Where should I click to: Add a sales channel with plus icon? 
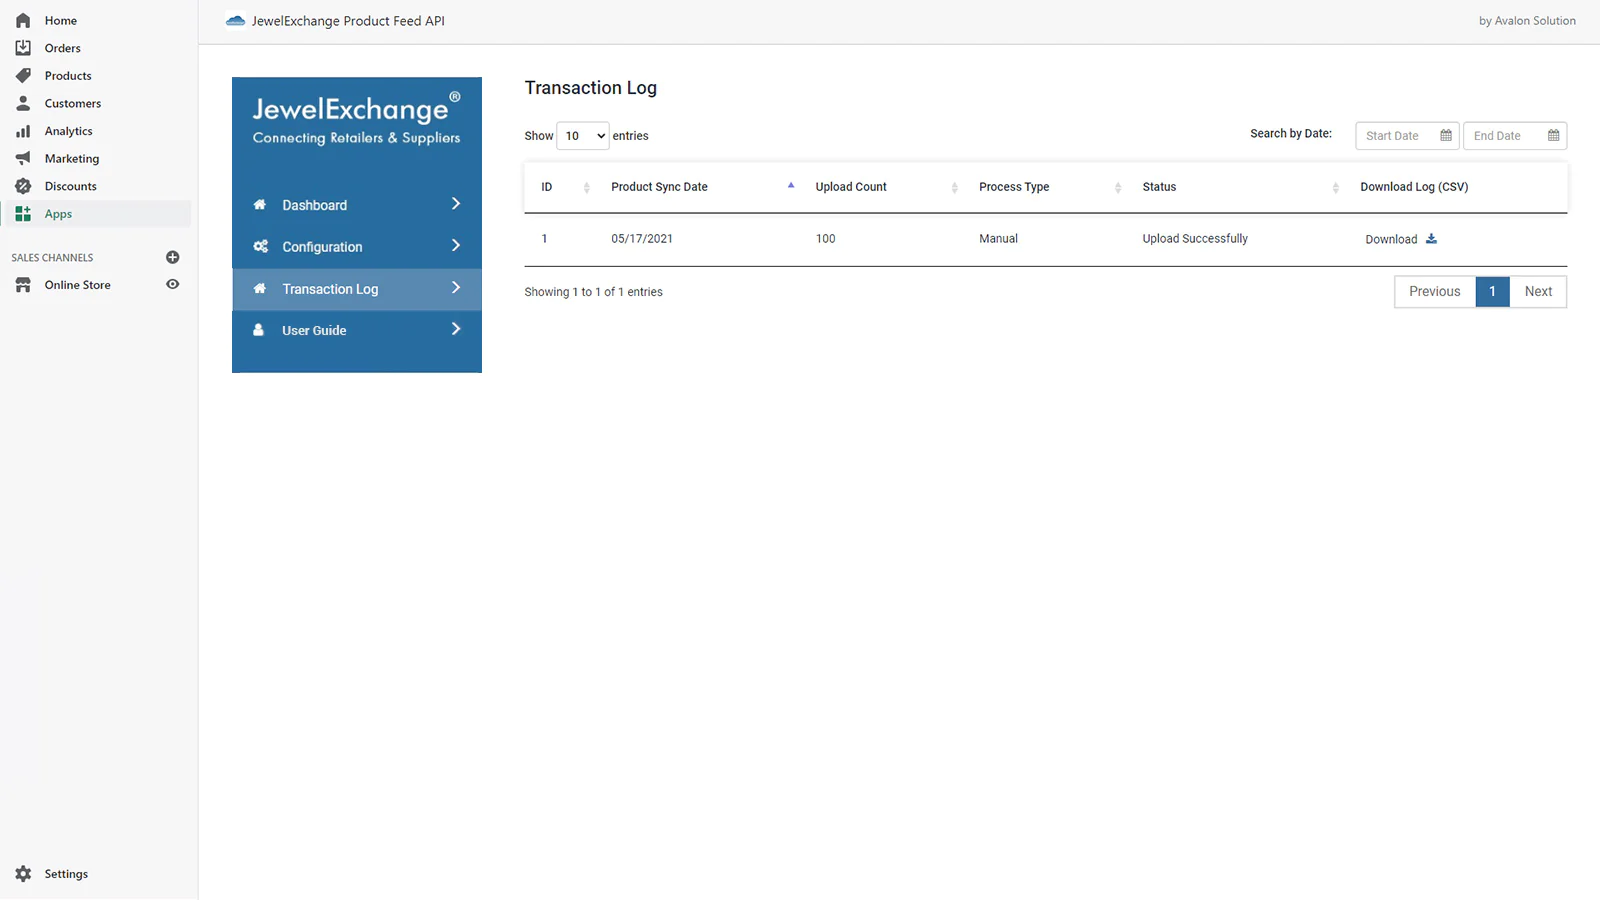(x=172, y=257)
